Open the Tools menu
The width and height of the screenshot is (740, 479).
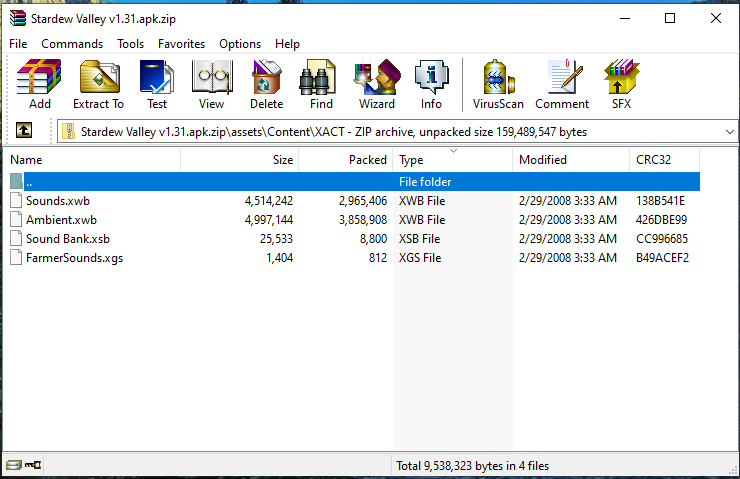click(130, 44)
